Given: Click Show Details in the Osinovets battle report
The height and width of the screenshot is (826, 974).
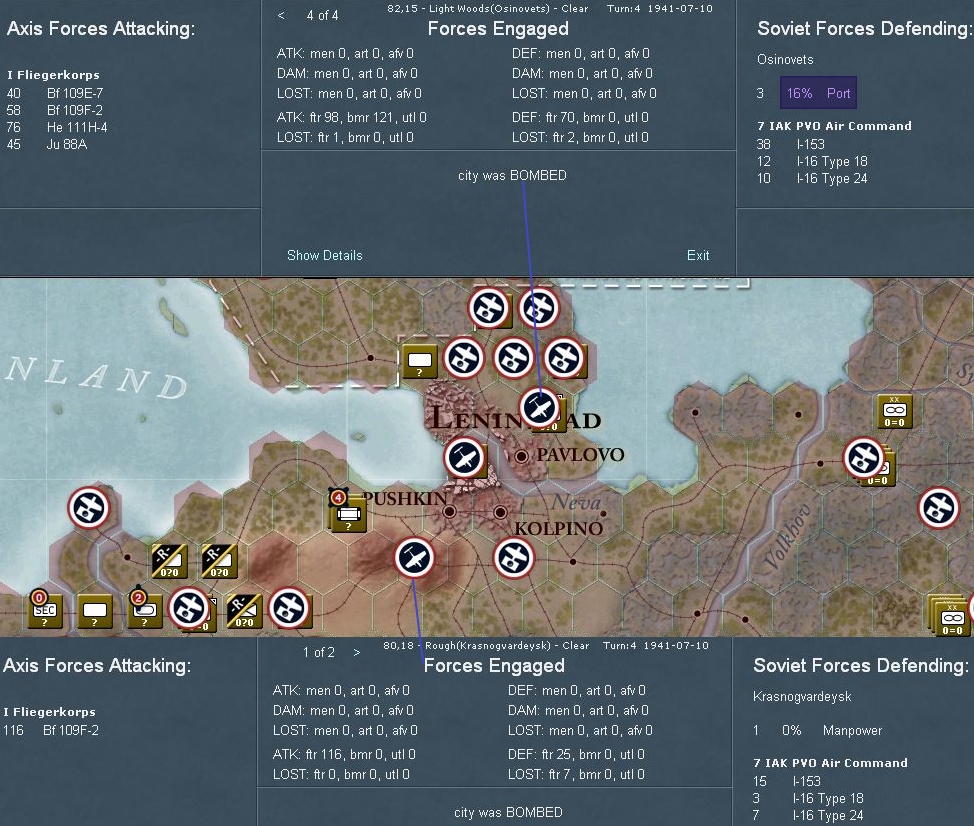Looking at the screenshot, I should pos(324,255).
